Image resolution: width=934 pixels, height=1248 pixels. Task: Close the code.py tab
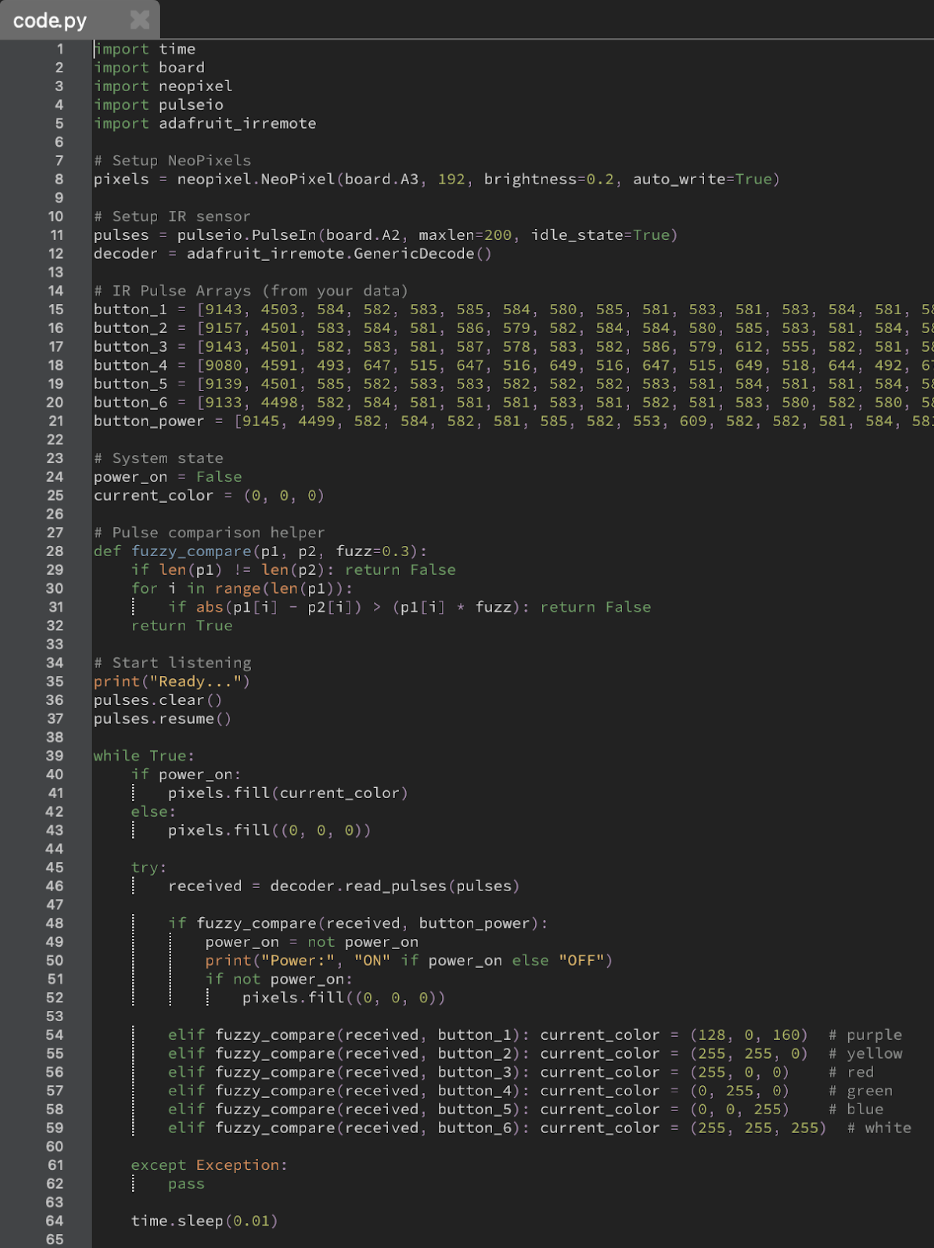tap(138, 19)
